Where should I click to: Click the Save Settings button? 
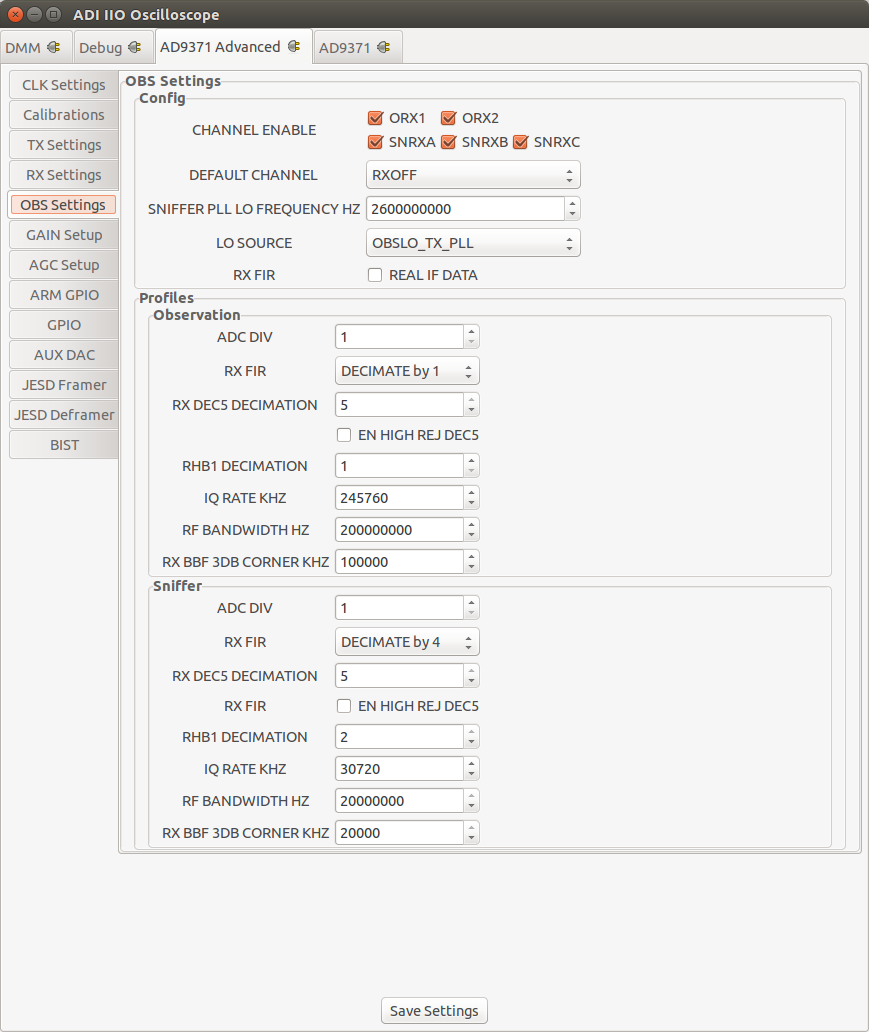coord(433,1010)
